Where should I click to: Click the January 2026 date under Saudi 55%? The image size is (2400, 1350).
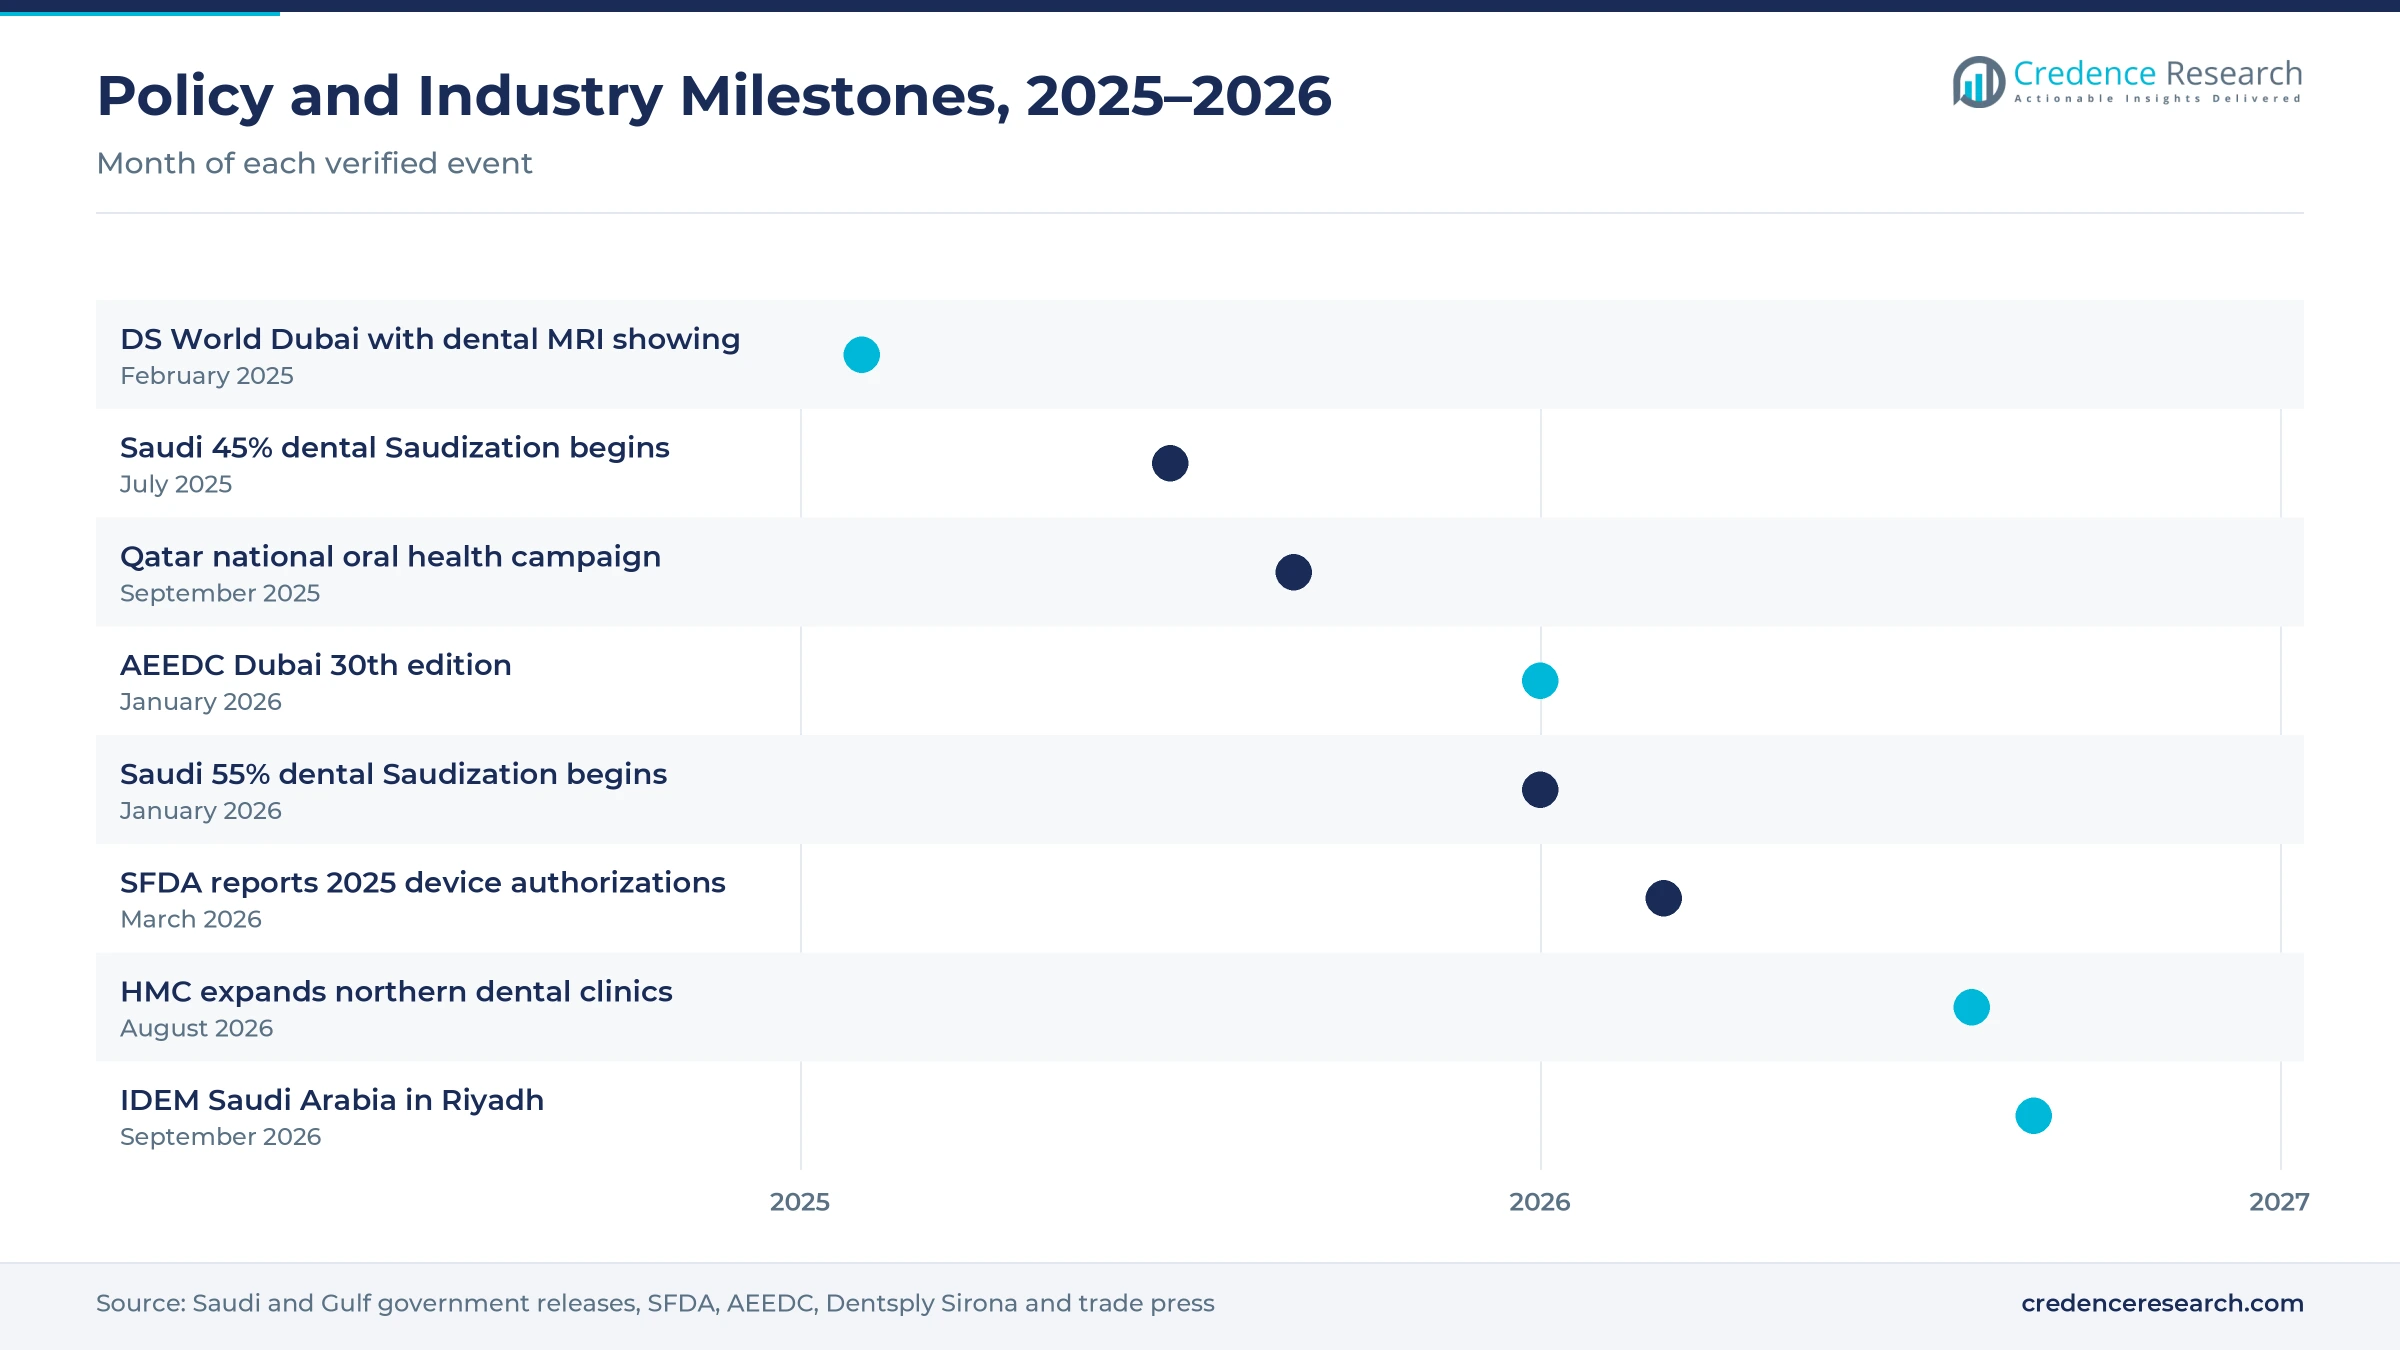tap(201, 811)
